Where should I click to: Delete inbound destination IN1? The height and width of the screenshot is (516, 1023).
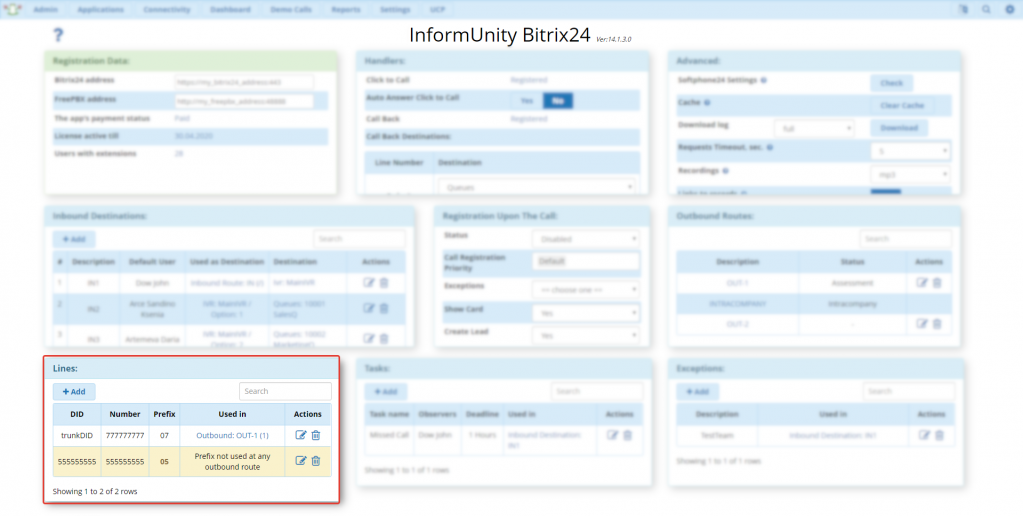384,282
